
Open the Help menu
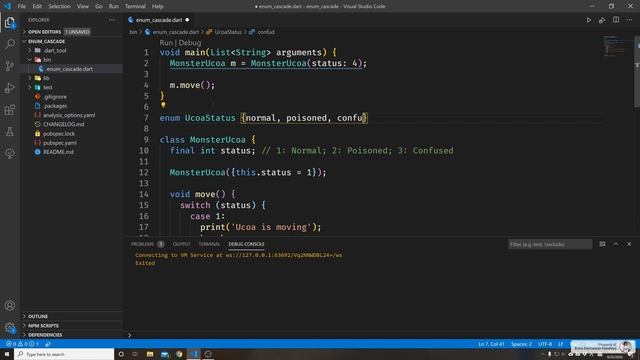click(x=158, y=6)
